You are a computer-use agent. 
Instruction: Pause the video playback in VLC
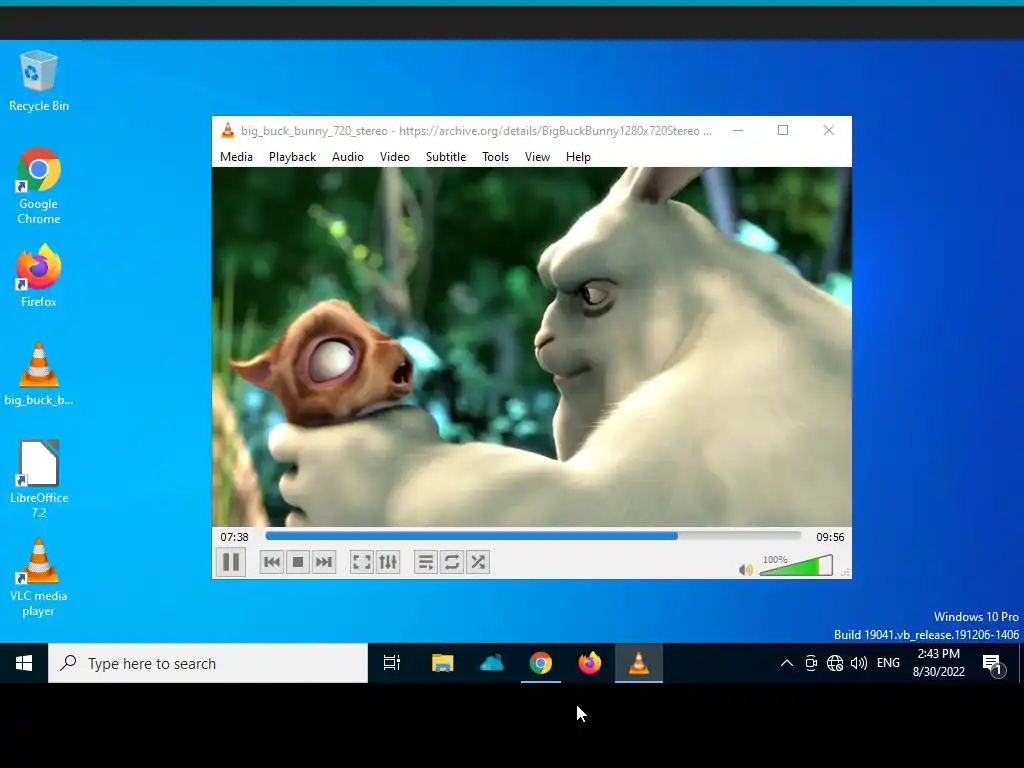click(231, 562)
